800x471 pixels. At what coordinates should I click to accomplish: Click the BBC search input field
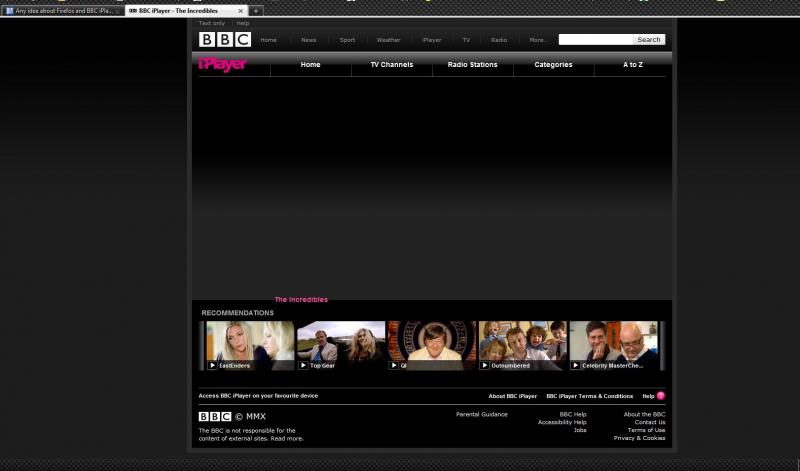coord(595,40)
